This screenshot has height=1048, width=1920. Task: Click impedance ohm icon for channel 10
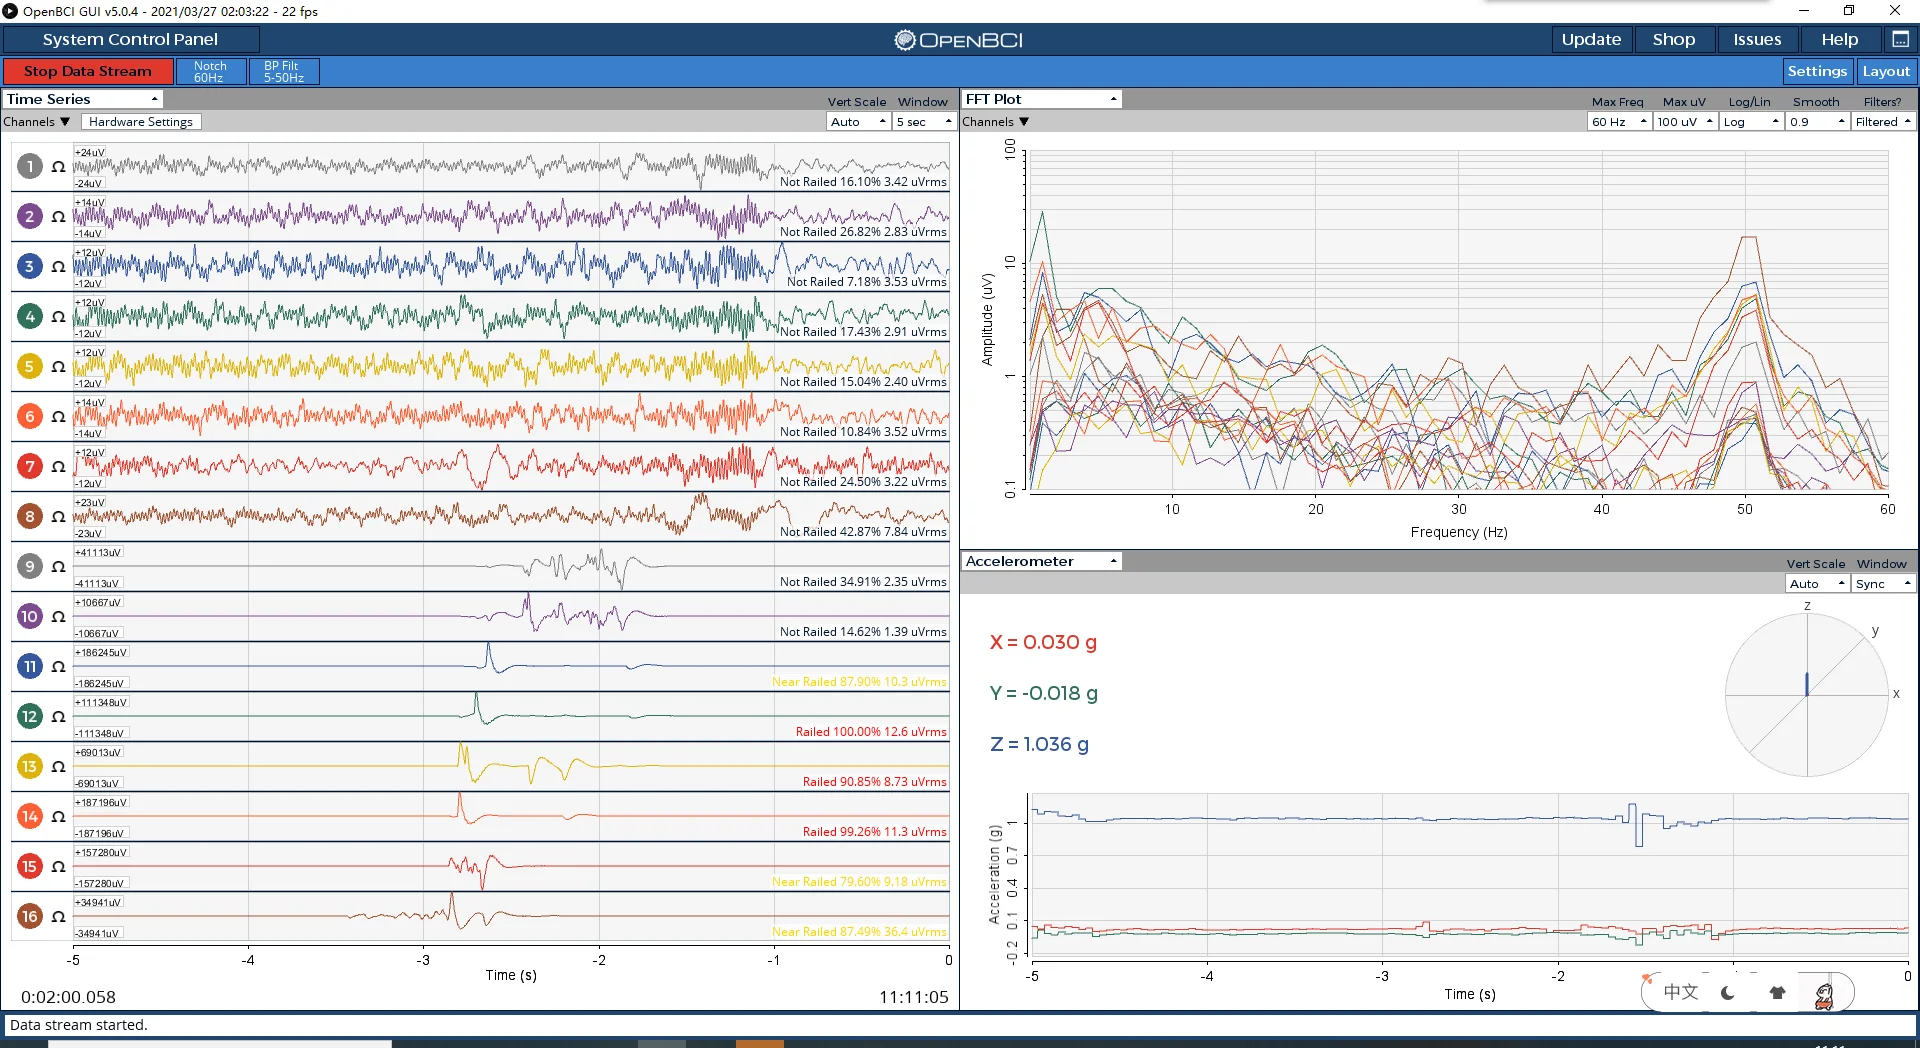coord(59,617)
